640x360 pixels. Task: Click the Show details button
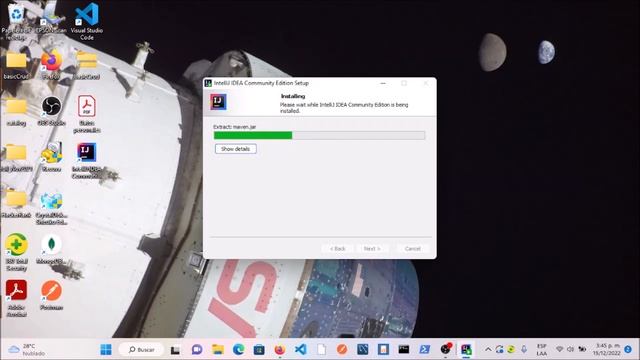pyautogui.click(x=236, y=149)
